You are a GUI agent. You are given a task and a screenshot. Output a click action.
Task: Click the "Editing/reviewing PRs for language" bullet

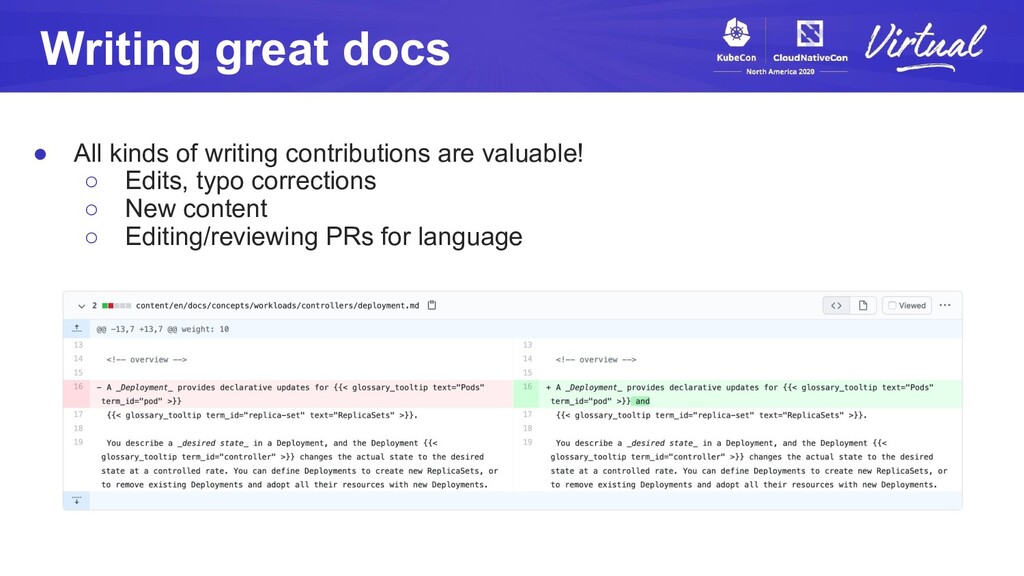(323, 236)
